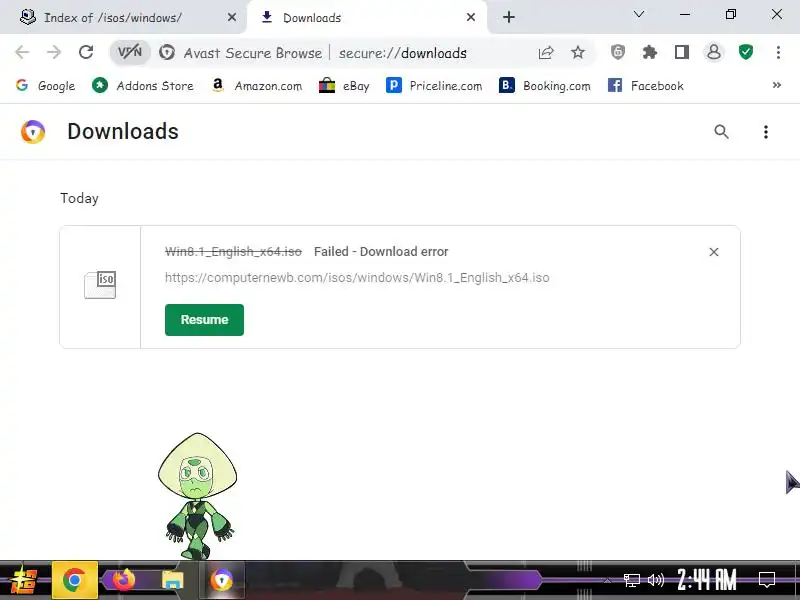Click the Avast Secure Browser site icon
The width and height of the screenshot is (800, 600).
tap(167, 53)
